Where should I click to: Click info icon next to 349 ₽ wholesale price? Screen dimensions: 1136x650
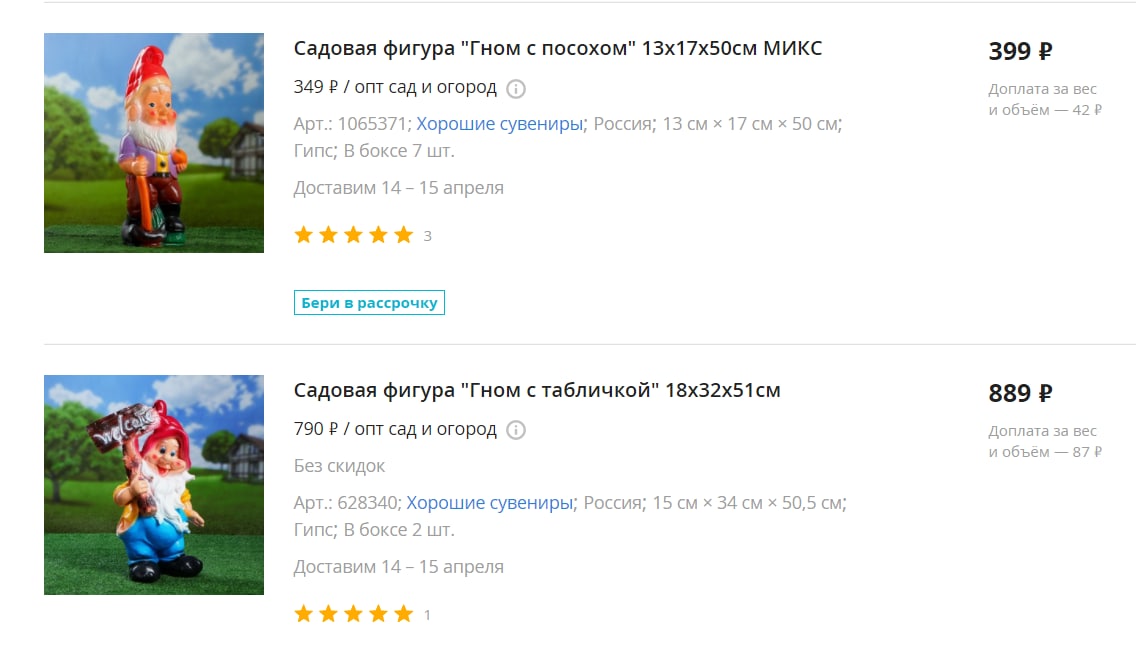pos(515,88)
